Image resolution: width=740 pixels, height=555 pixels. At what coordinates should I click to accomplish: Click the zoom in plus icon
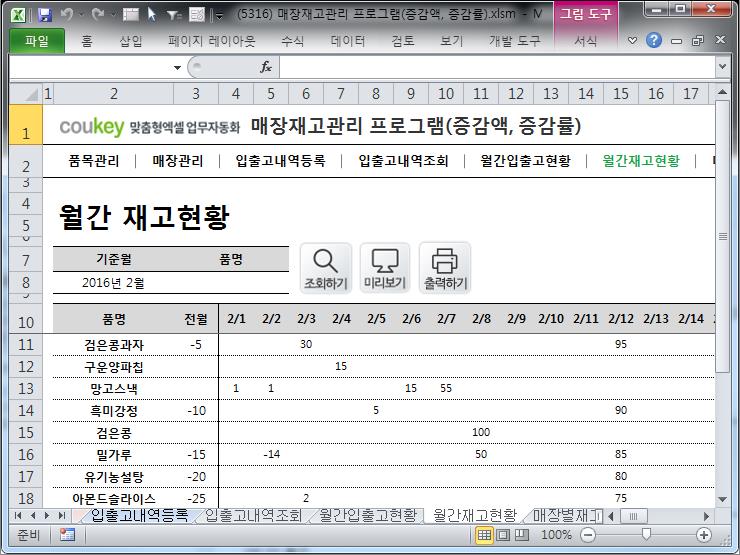(704, 535)
